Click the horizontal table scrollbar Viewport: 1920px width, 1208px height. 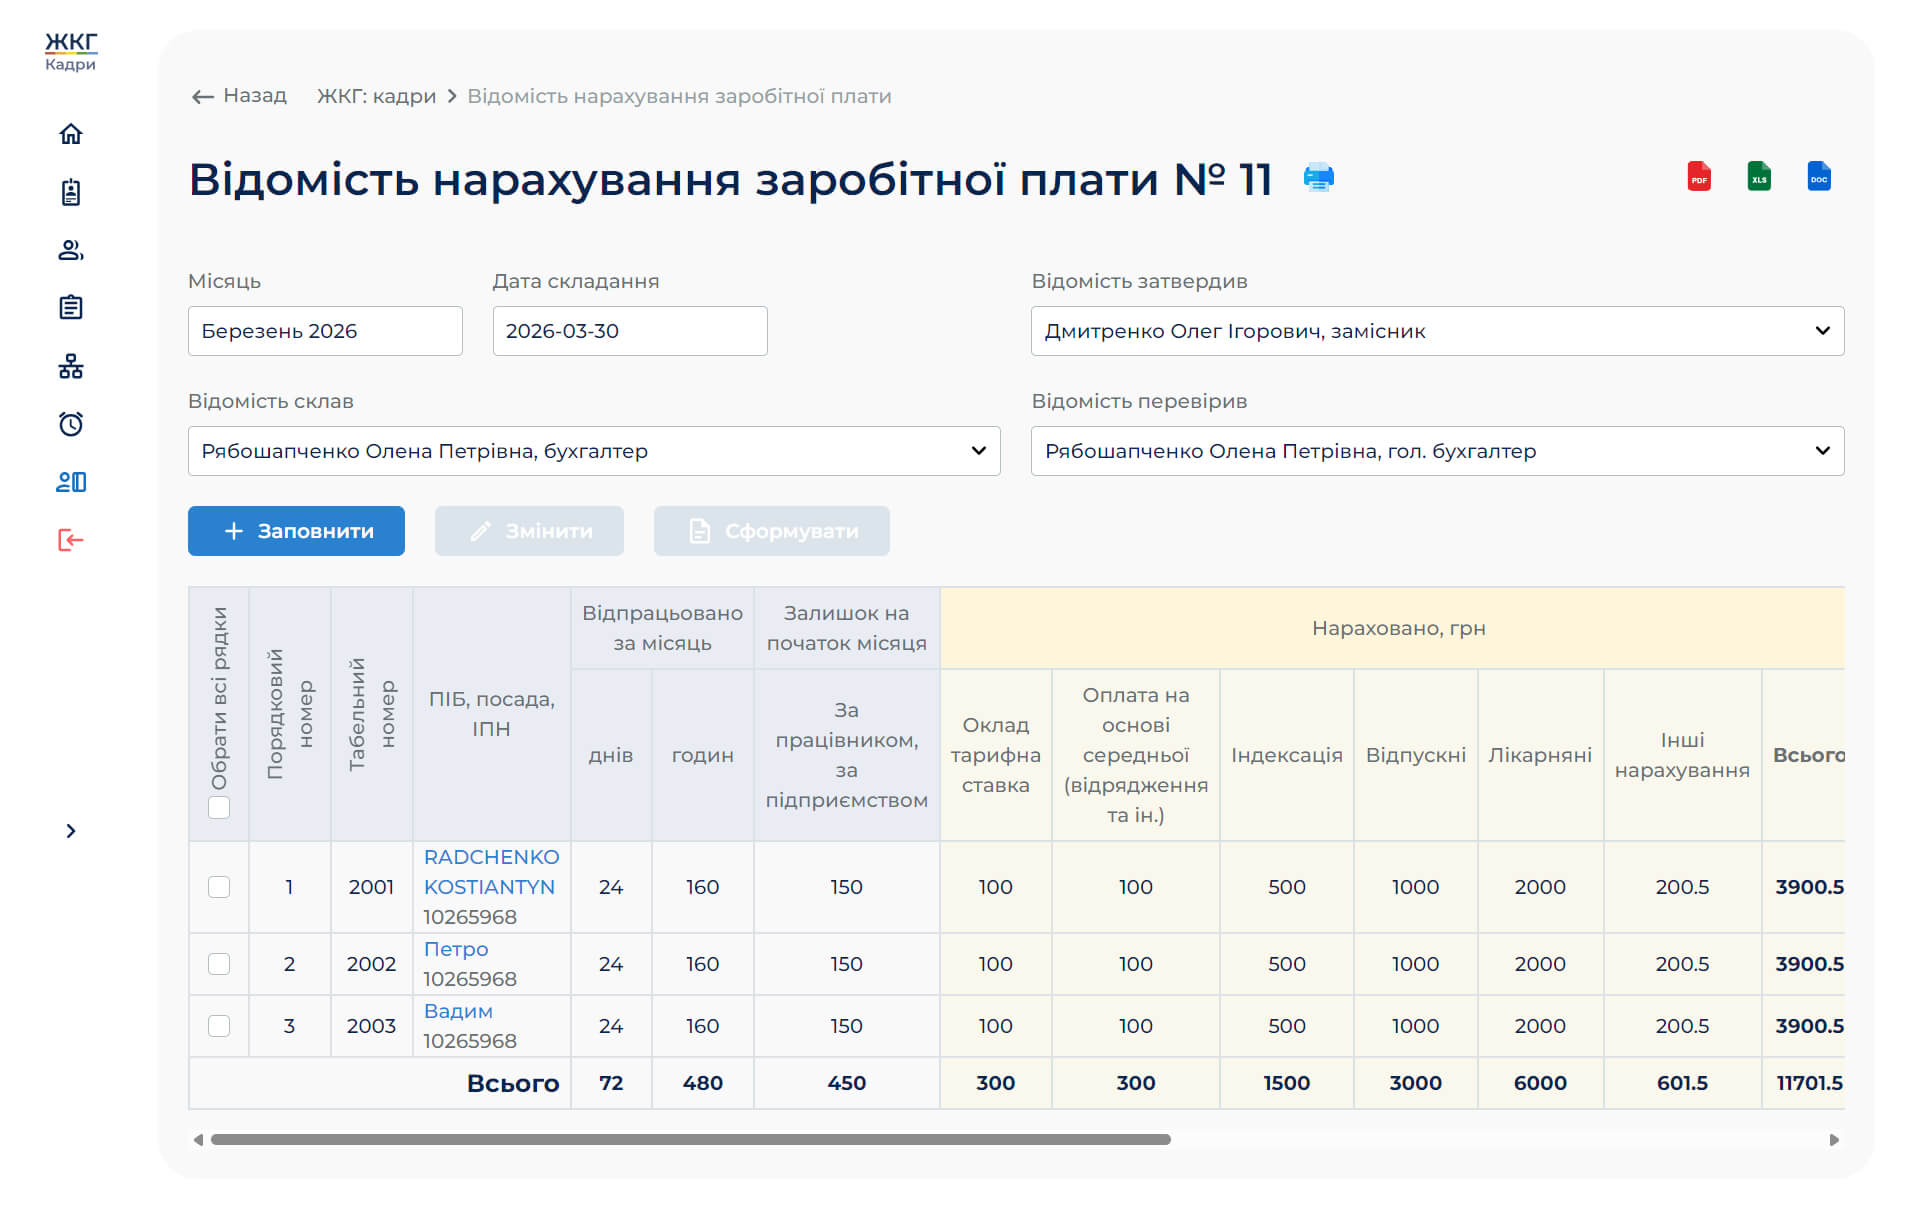coord(690,1140)
